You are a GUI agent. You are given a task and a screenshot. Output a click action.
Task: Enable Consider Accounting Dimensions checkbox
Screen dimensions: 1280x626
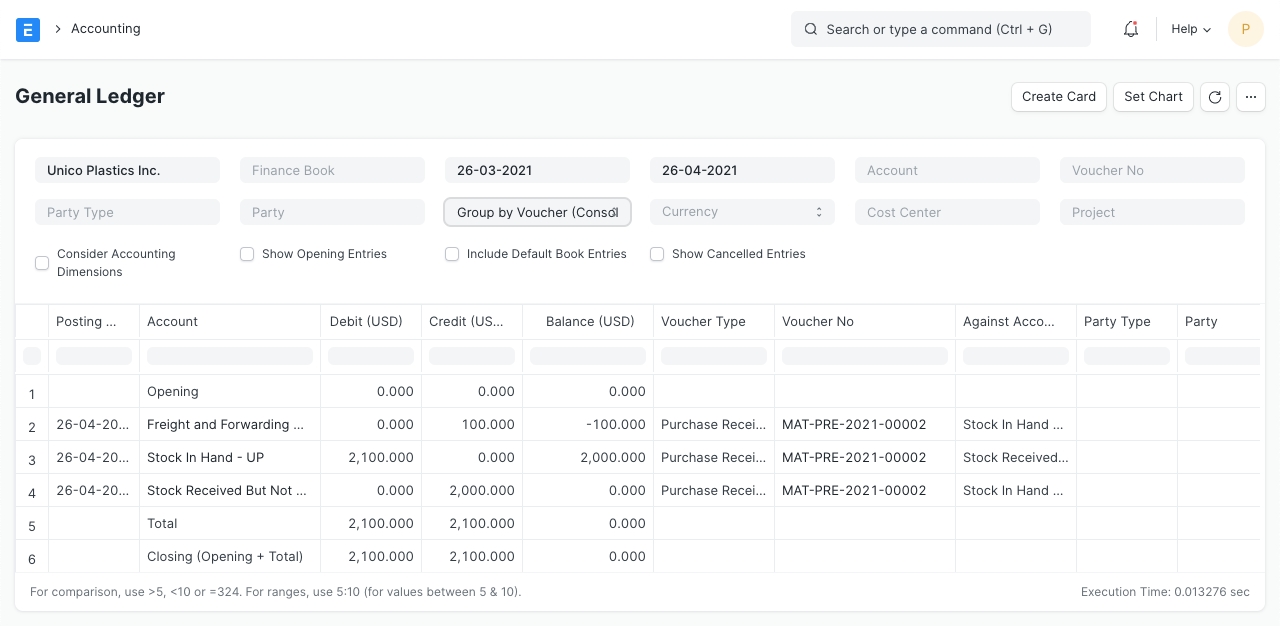click(42, 263)
